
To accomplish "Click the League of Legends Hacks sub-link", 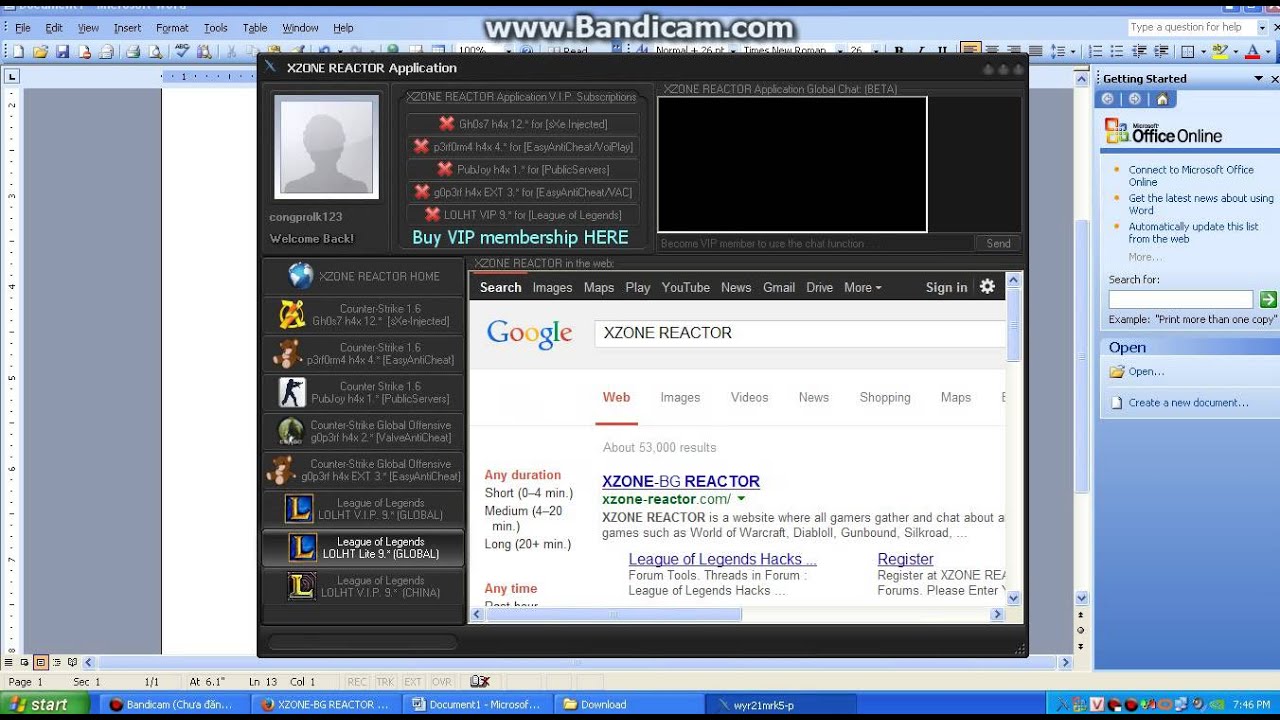I will [722, 559].
